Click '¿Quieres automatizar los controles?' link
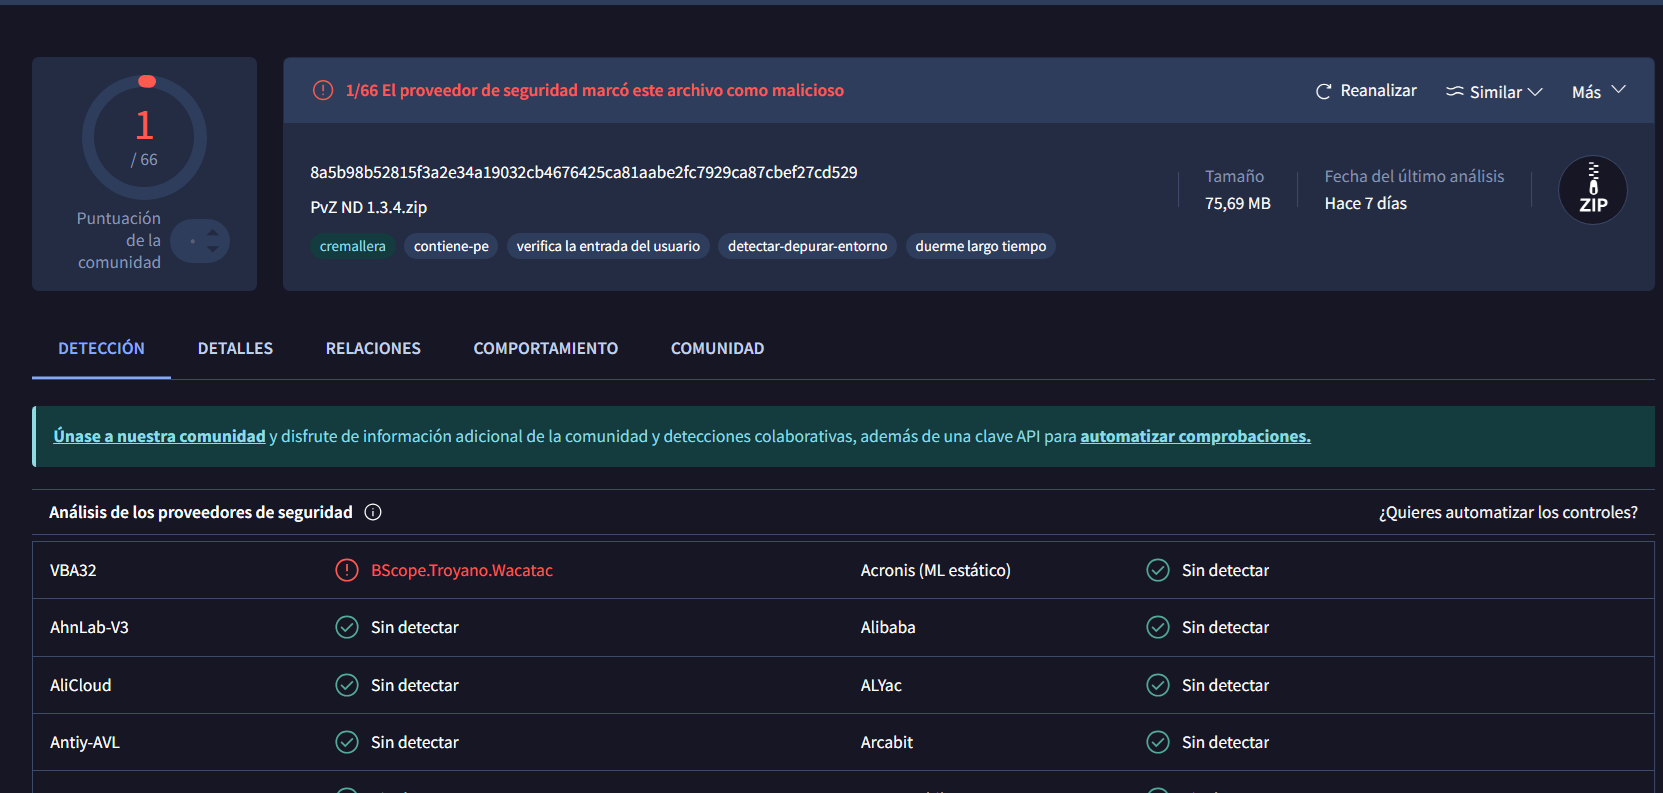Screen dimensions: 1663x793 1507,512
